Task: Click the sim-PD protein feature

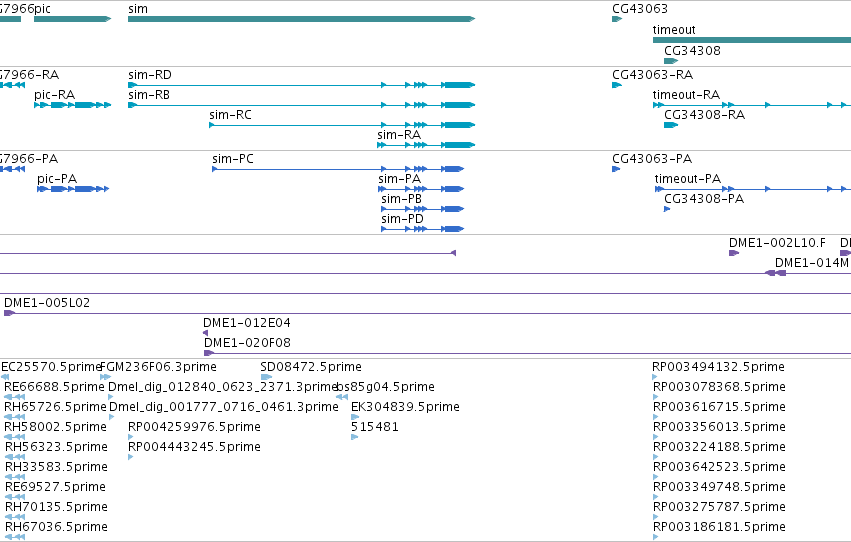Action: (422, 229)
